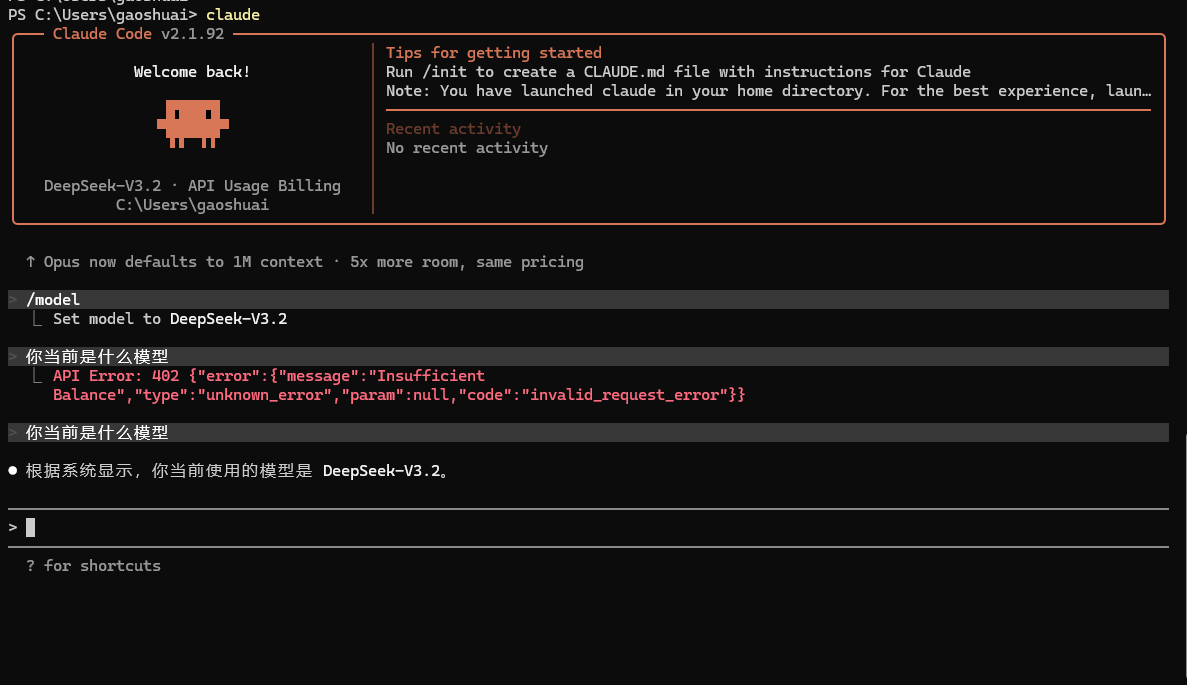The height and width of the screenshot is (685, 1187).
Task: Click the 'C:\Users\gaoshuai' path inside welcome box
Action: point(192,205)
